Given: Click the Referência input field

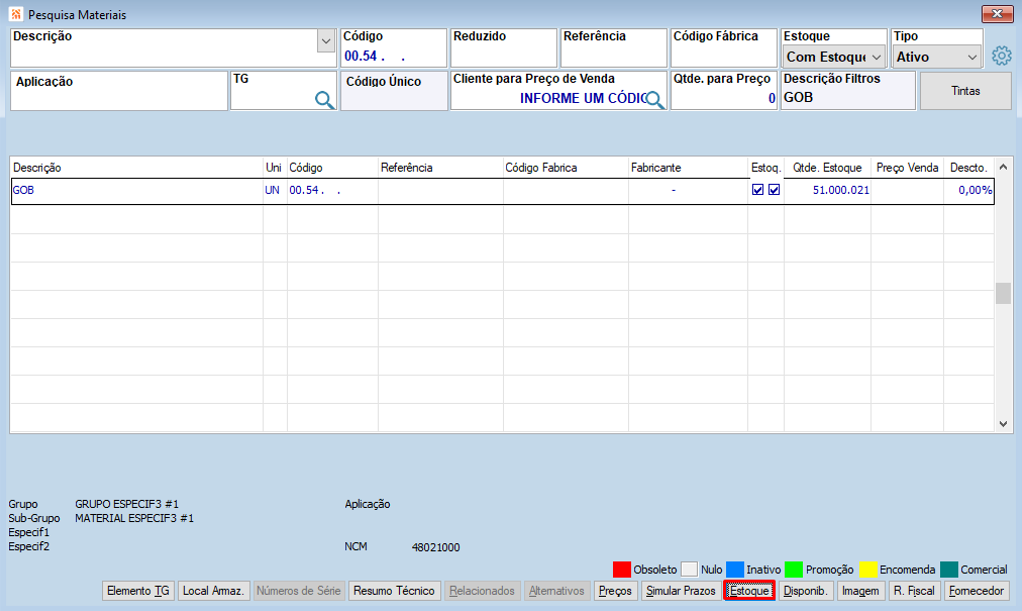Looking at the screenshot, I should click(613, 48).
